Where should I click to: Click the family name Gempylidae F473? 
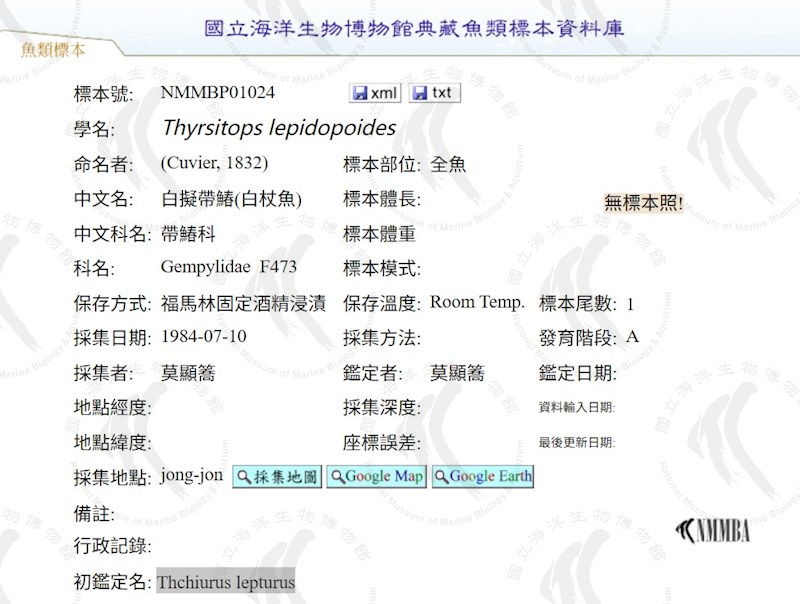(229, 267)
